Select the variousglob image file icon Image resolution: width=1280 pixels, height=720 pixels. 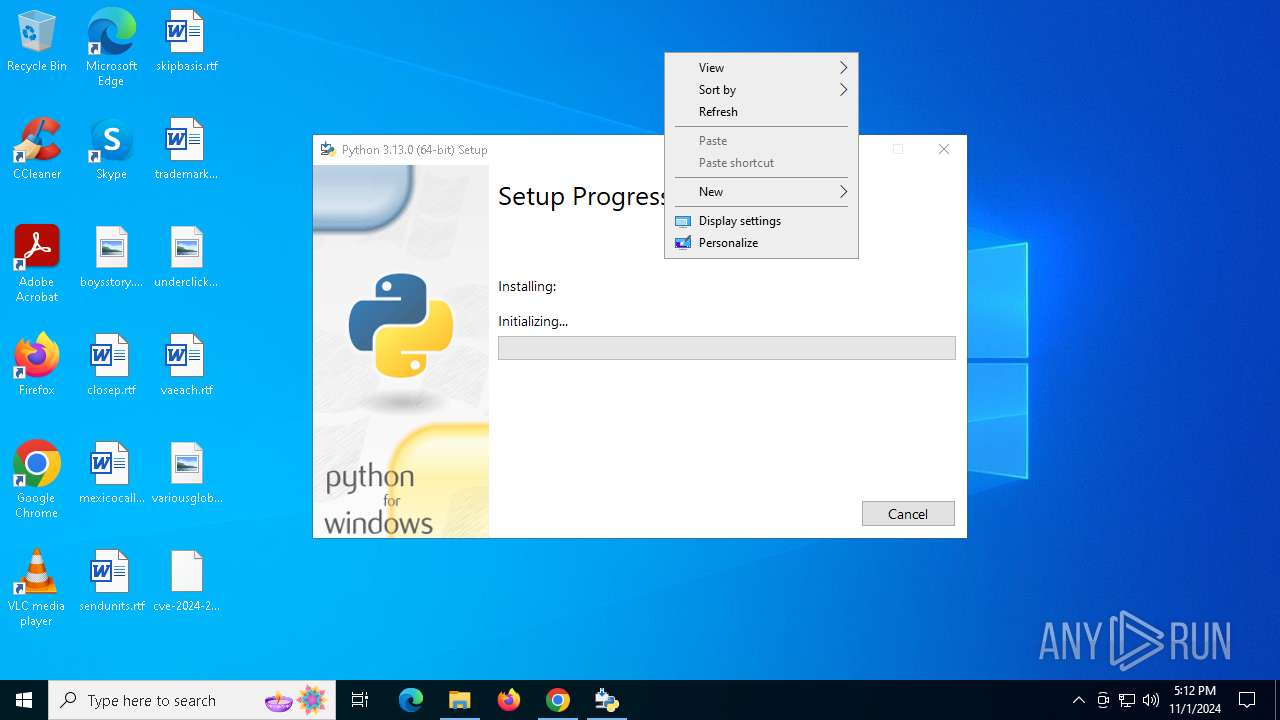coord(186,474)
